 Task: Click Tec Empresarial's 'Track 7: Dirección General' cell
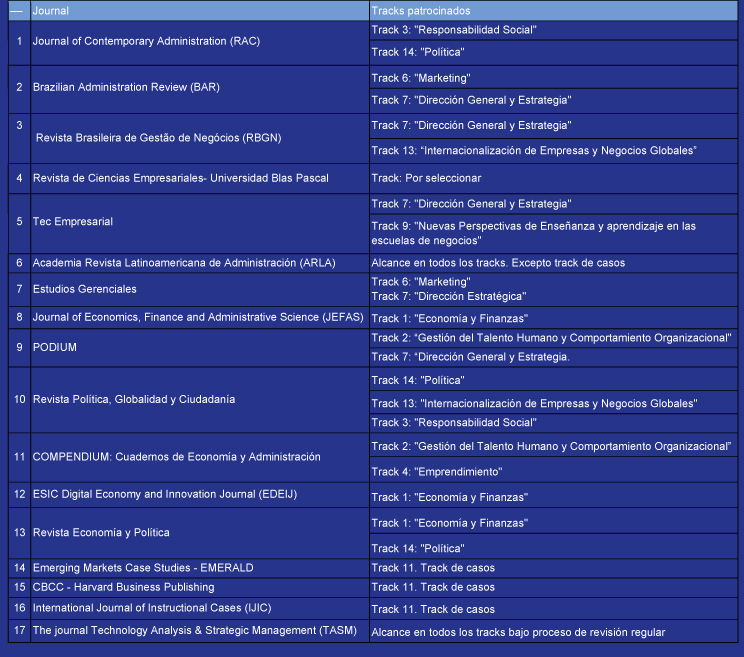pos(553,204)
